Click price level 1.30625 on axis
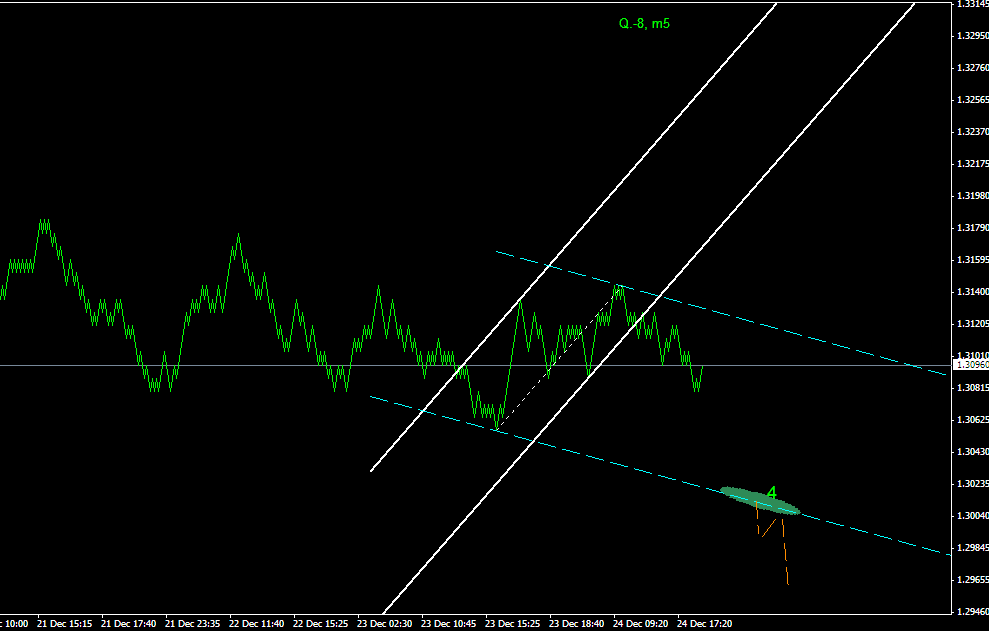The width and height of the screenshot is (989, 631). (x=973, y=420)
